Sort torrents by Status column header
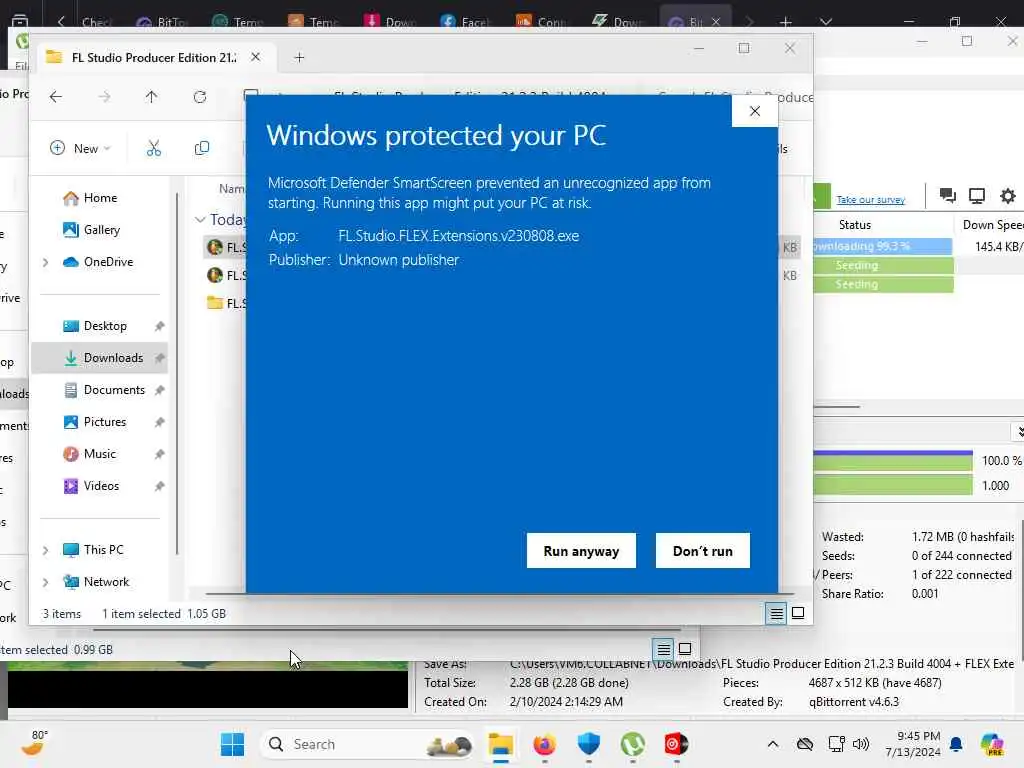 [855, 225]
